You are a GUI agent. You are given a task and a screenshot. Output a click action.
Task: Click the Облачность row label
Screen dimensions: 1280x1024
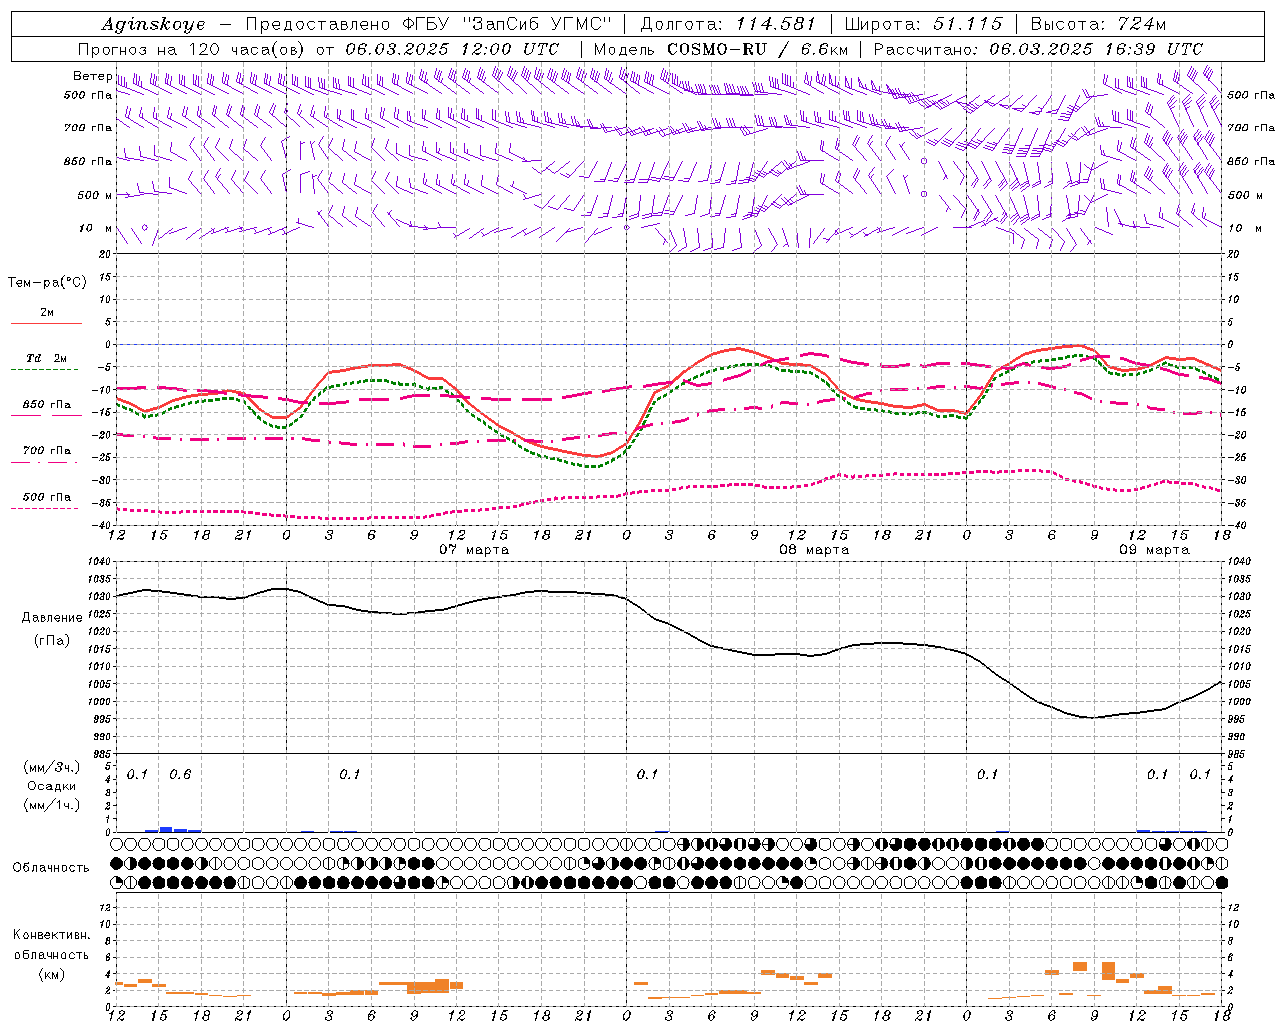pyautogui.click(x=51, y=867)
